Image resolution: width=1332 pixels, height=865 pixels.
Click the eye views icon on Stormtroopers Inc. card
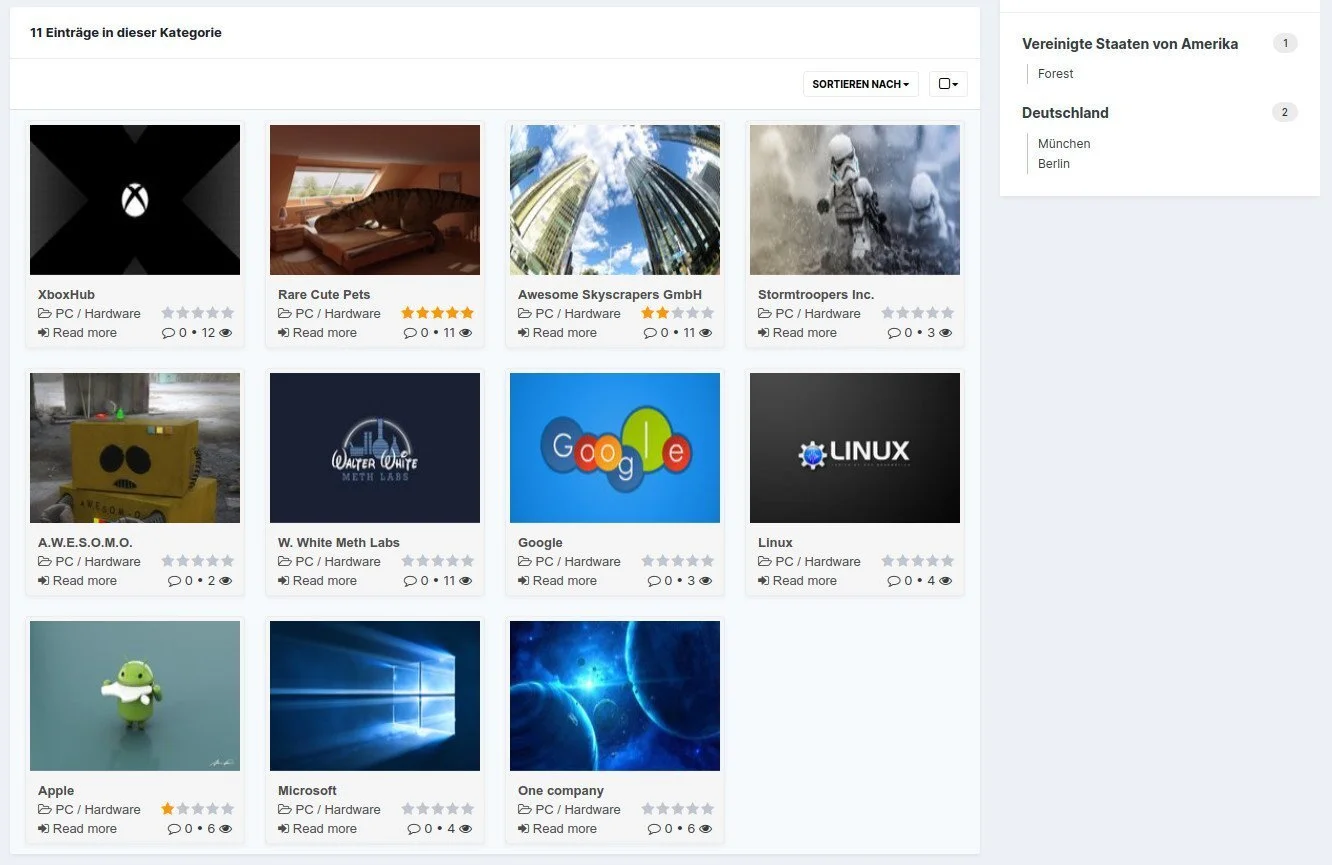[x=946, y=333]
